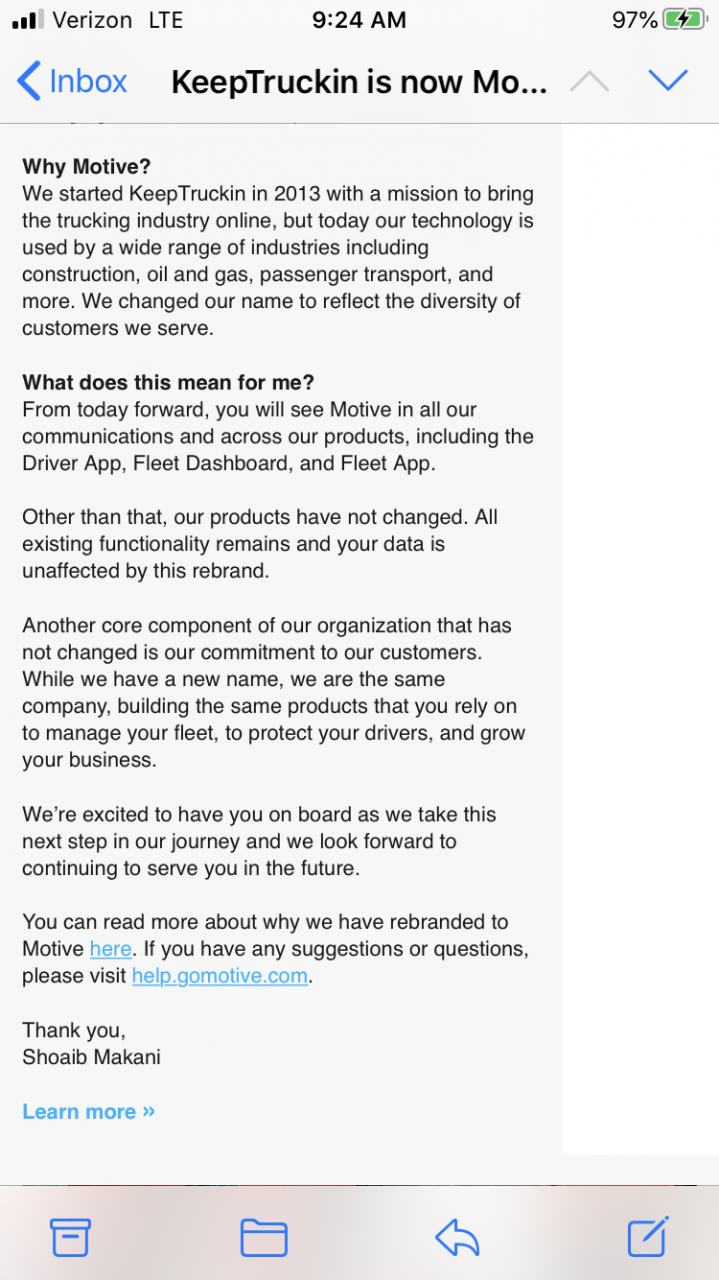The width and height of the screenshot is (719, 1280).
Task: Show previous message with the up arrow
Action: (x=589, y=81)
